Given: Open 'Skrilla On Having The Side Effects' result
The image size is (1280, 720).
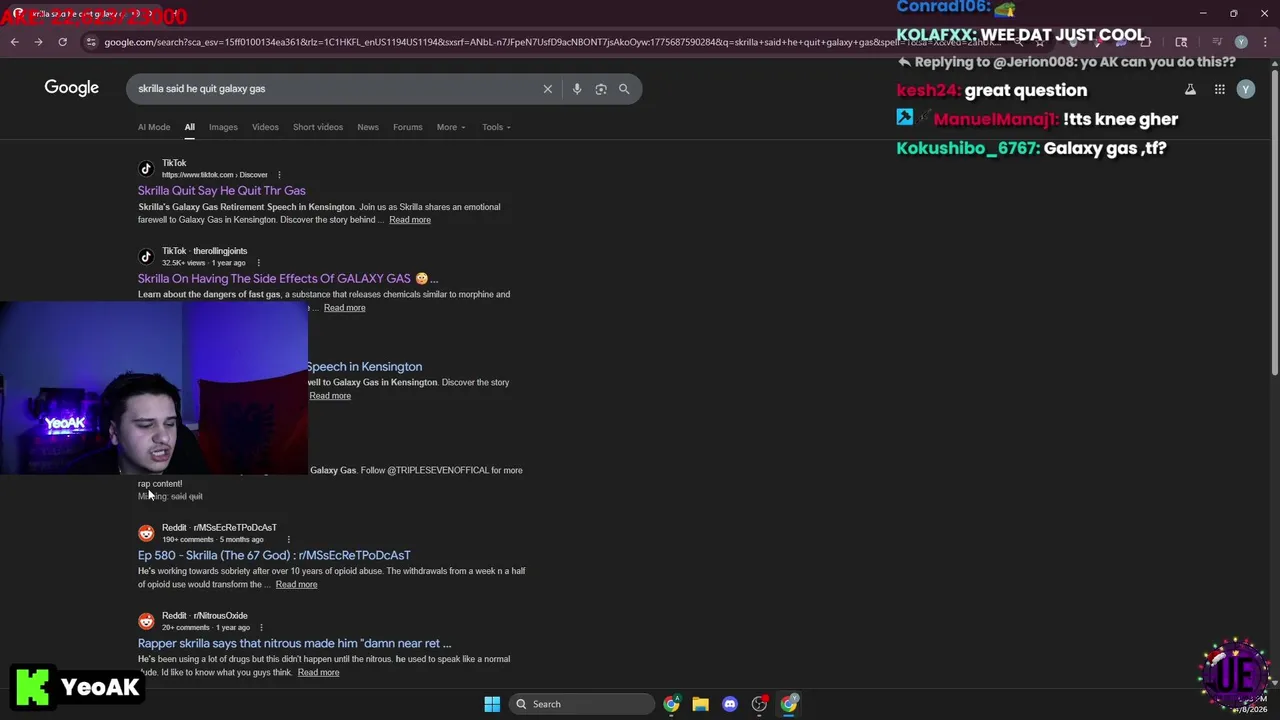Looking at the screenshot, I should 288,279.
